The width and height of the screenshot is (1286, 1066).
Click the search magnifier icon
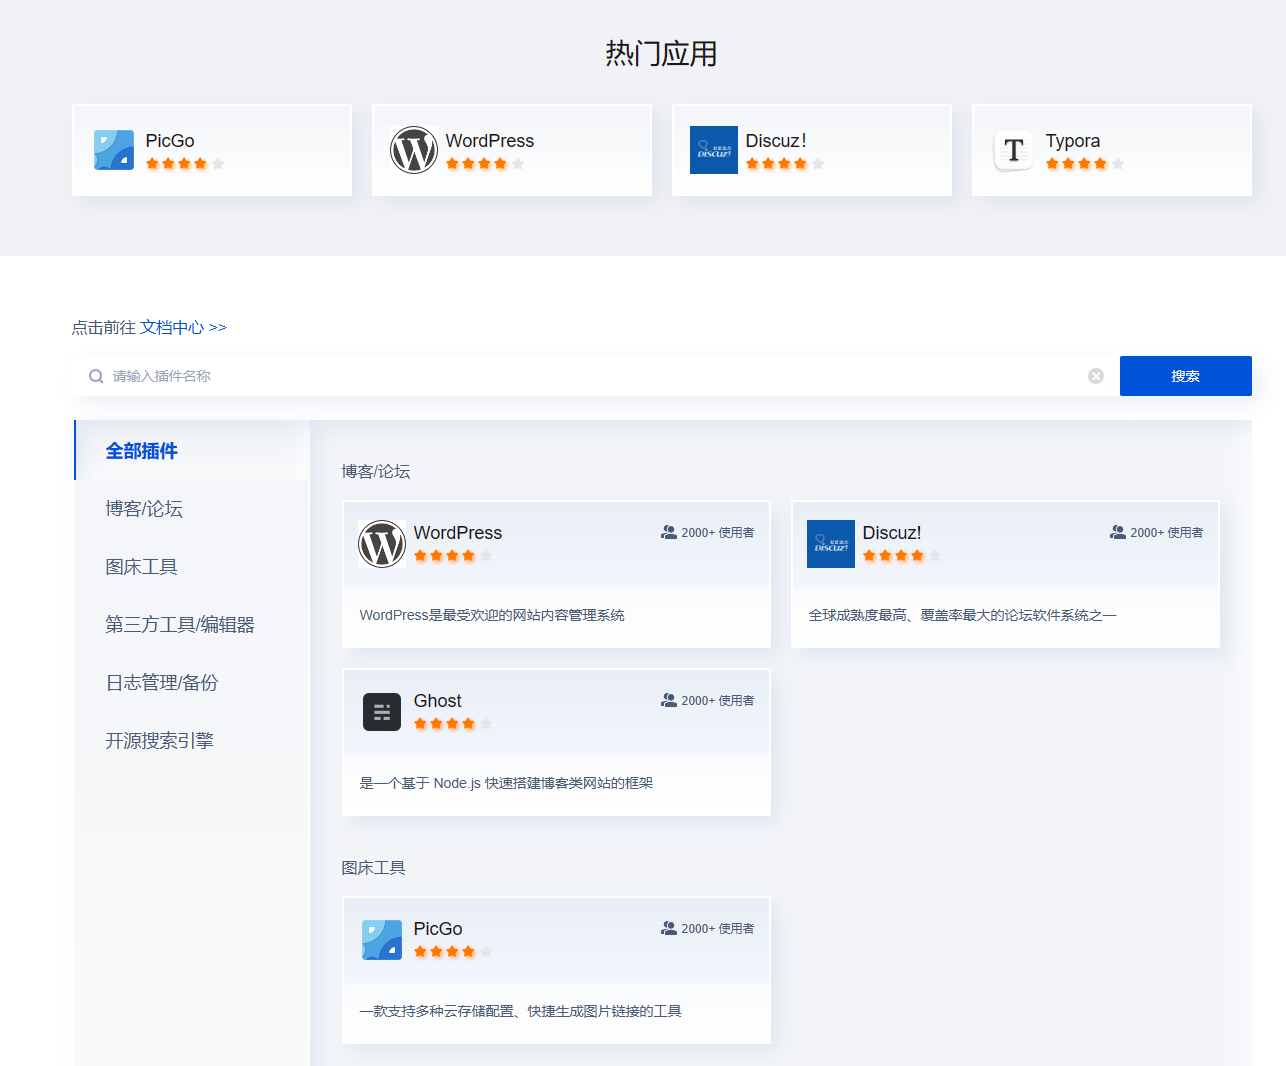point(96,376)
